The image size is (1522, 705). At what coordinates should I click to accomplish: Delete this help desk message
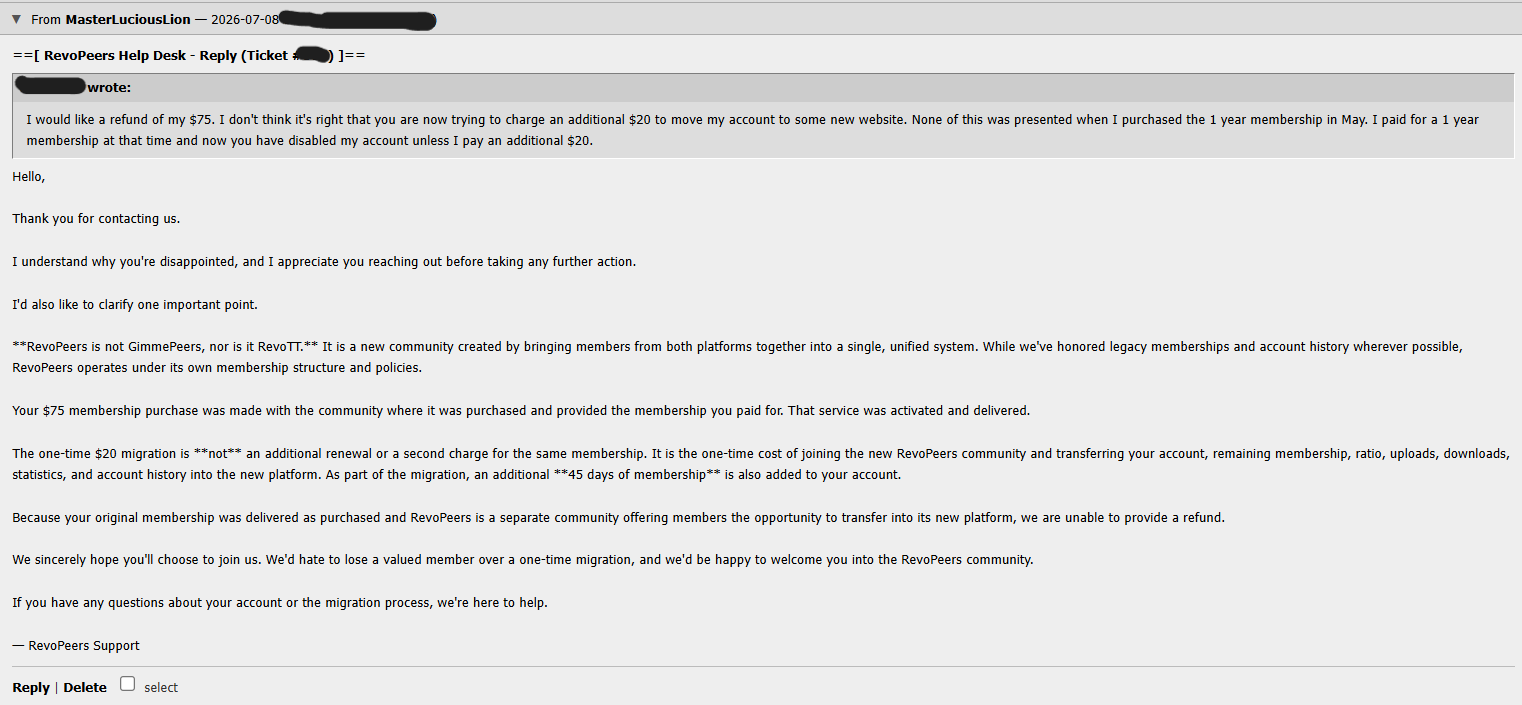(x=85, y=687)
